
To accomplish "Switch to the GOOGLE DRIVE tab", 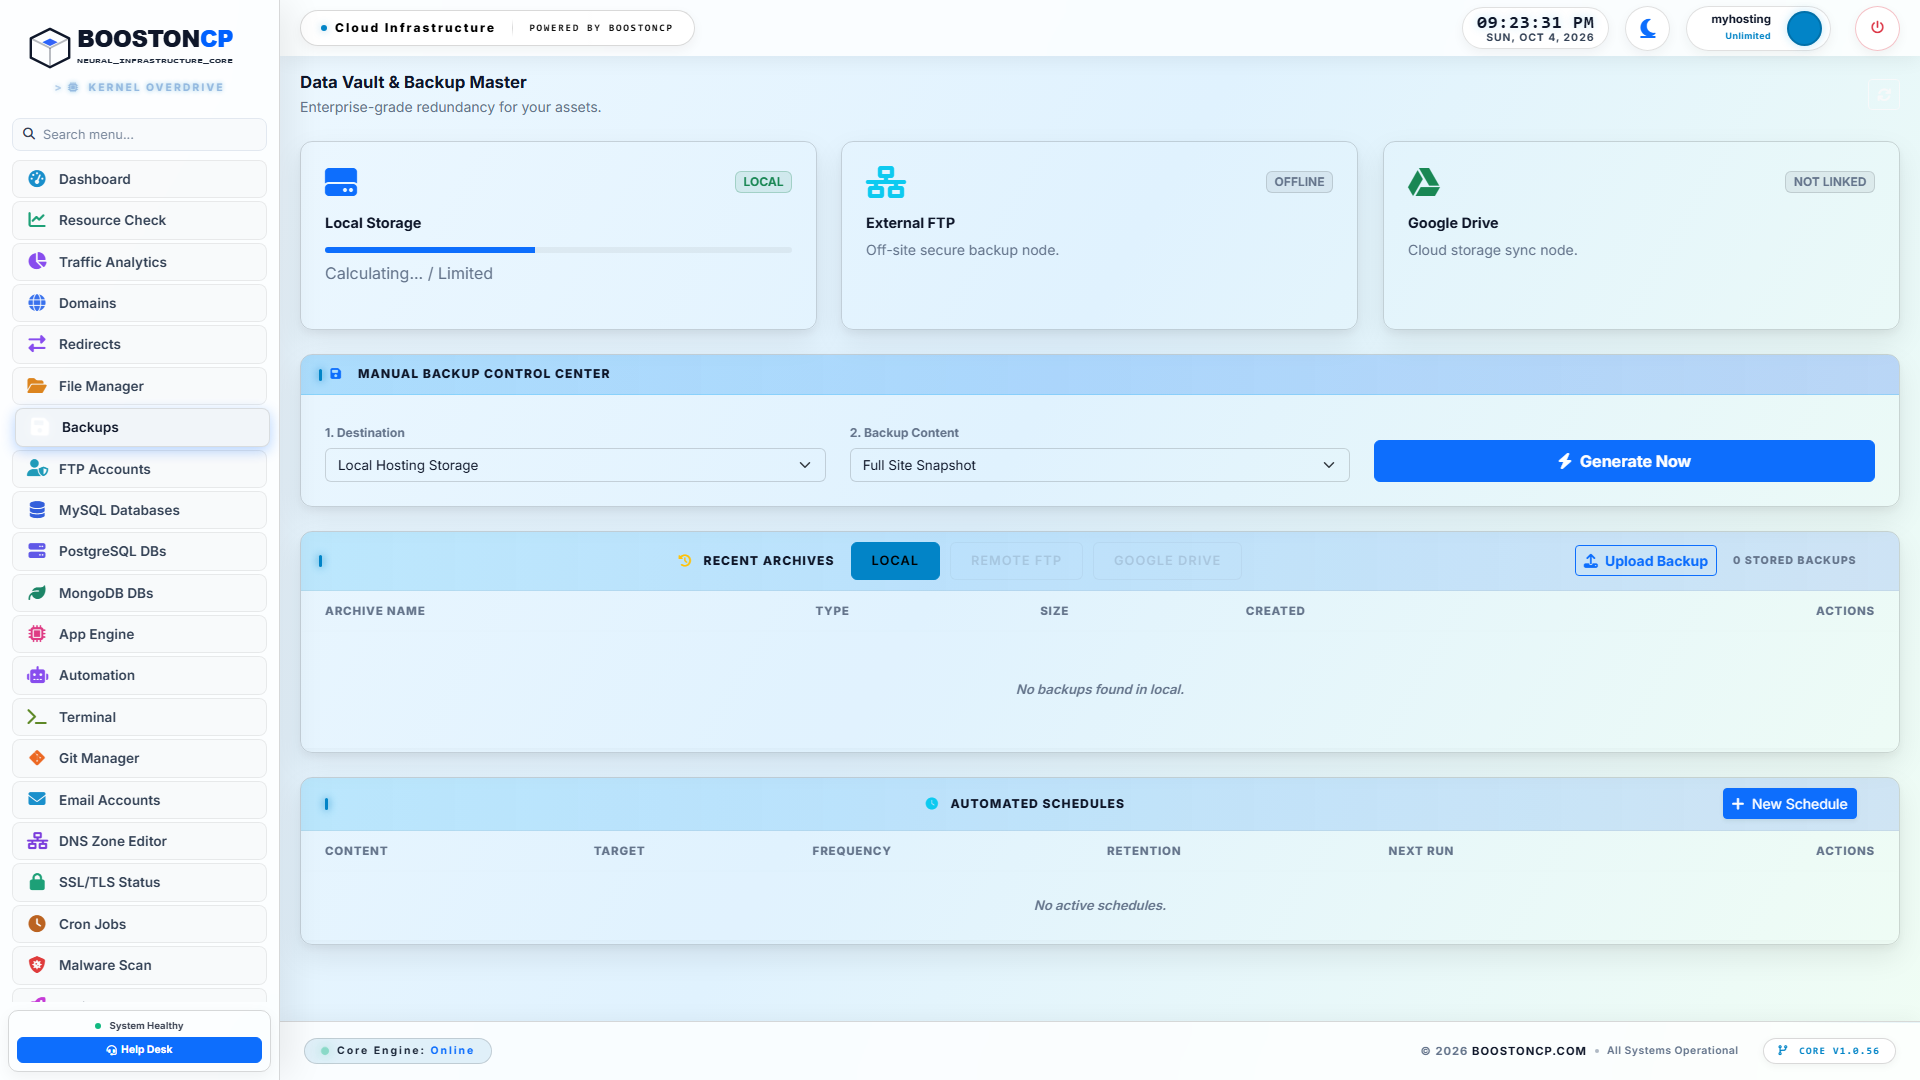I will click(x=1167, y=561).
